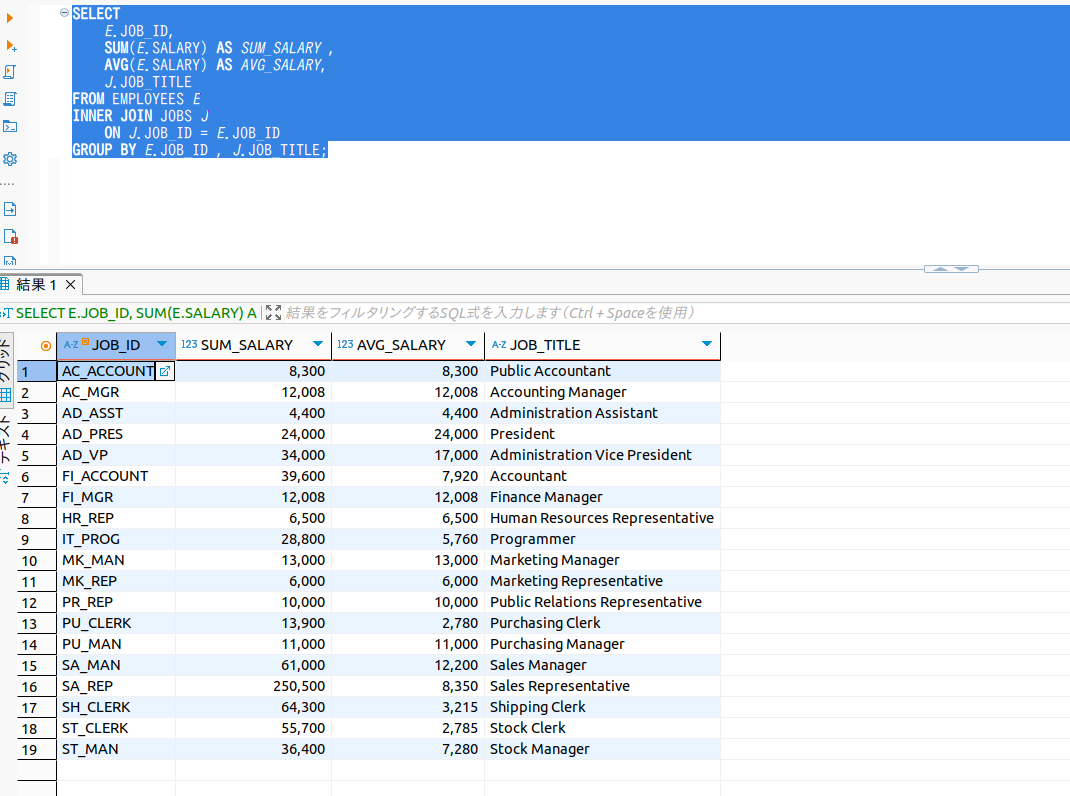Toggle record mode with the orange circle icon
The width and height of the screenshot is (1070, 796).
(x=45, y=345)
